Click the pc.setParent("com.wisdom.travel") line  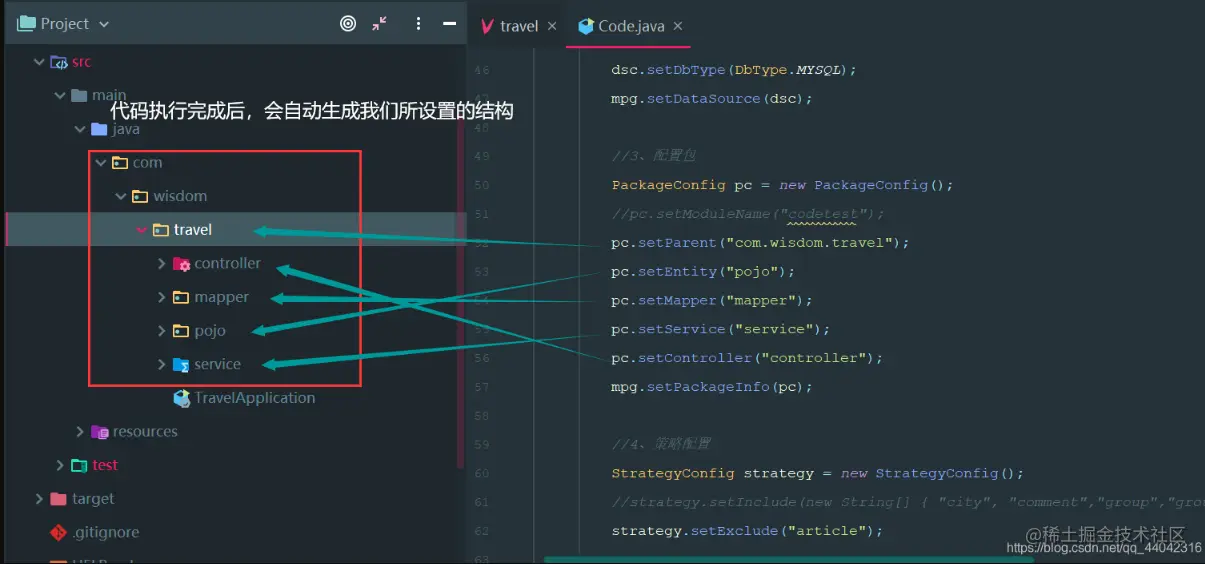[x=761, y=243]
